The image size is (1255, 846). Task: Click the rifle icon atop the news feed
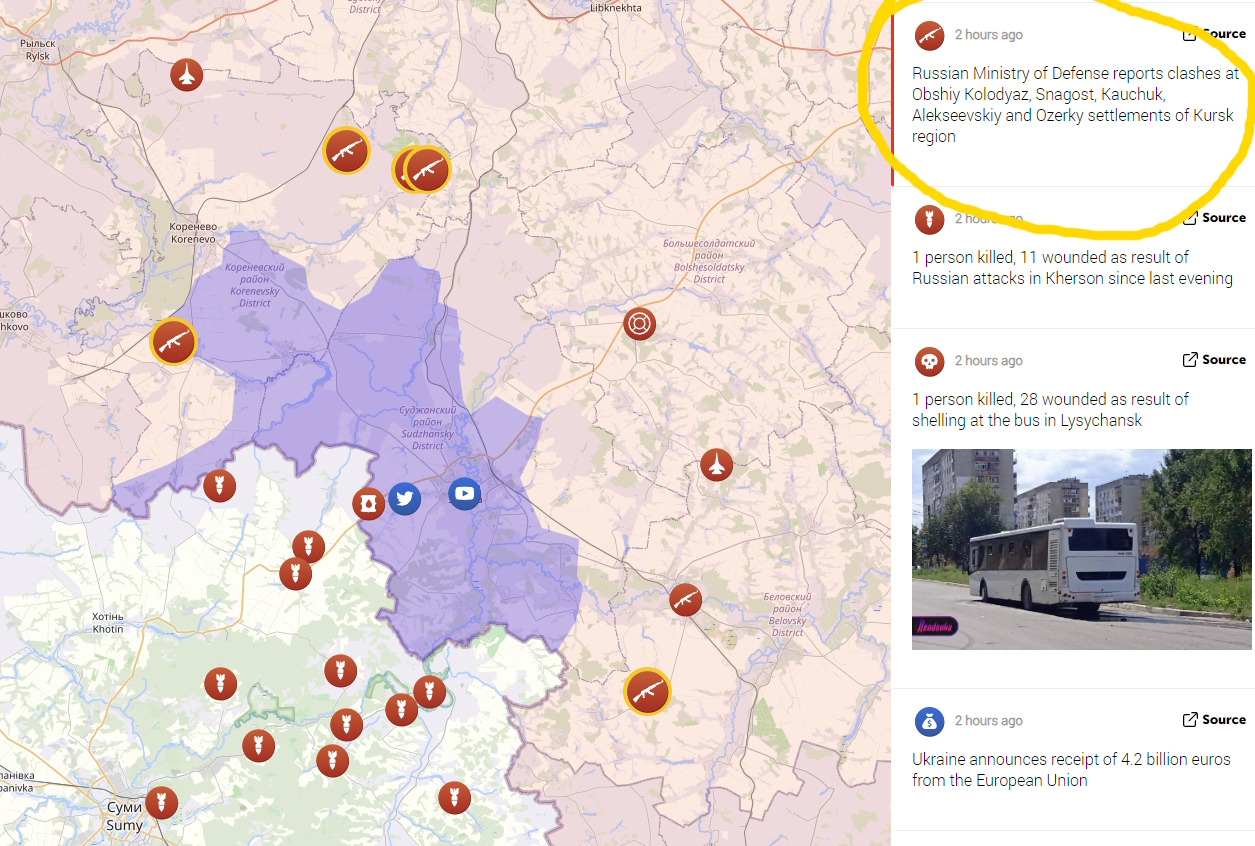coord(929,35)
